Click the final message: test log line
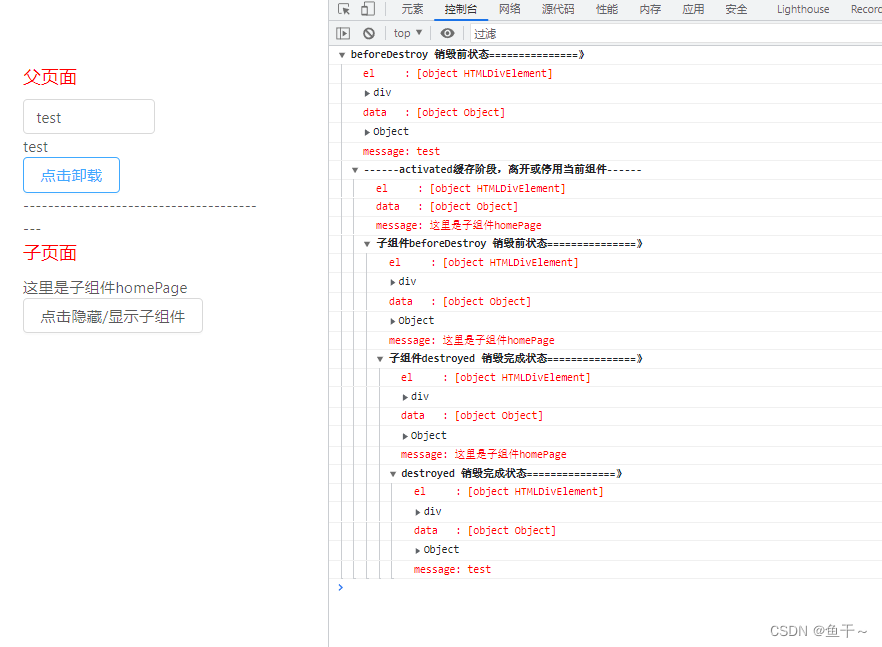Screen dimensions: 882x647 point(452,569)
